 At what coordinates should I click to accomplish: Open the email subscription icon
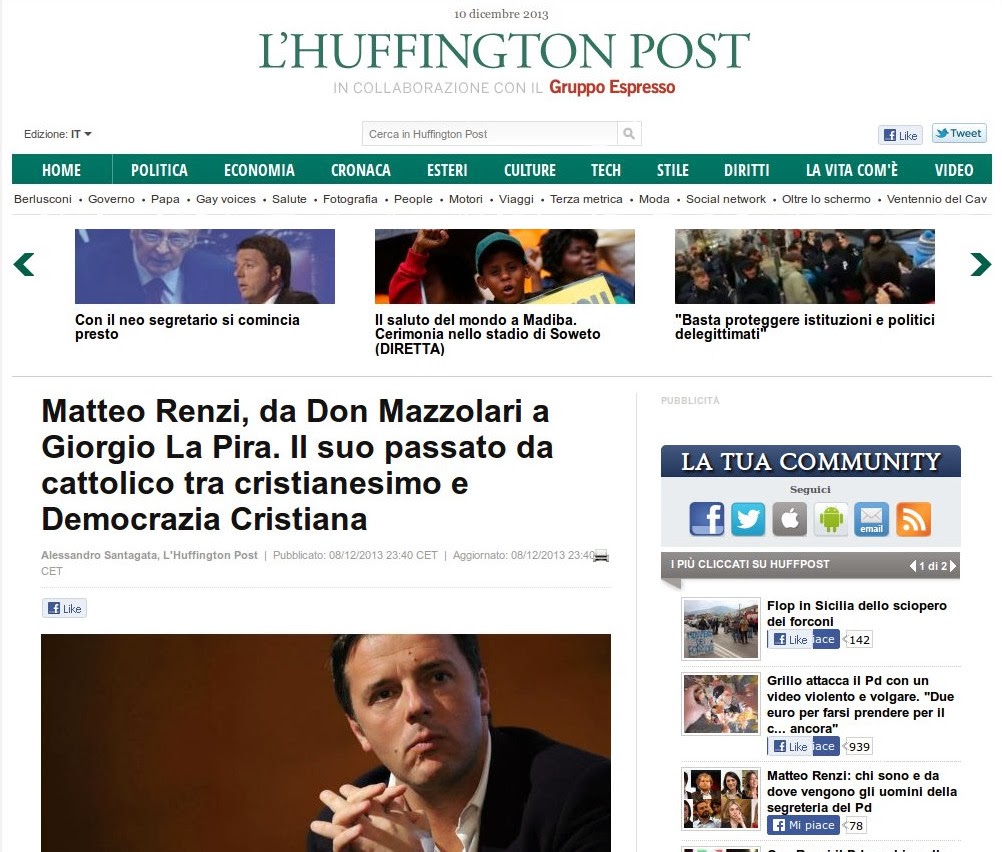pyautogui.click(x=872, y=518)
